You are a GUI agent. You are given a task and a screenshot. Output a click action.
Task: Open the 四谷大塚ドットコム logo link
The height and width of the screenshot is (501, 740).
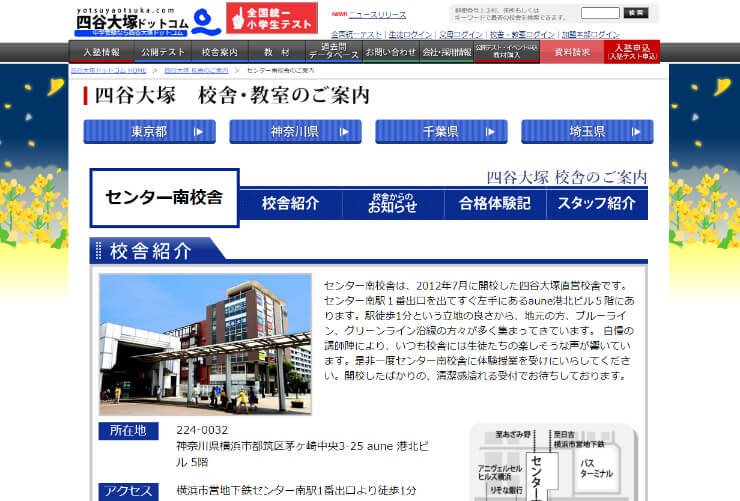click(148, 22)
